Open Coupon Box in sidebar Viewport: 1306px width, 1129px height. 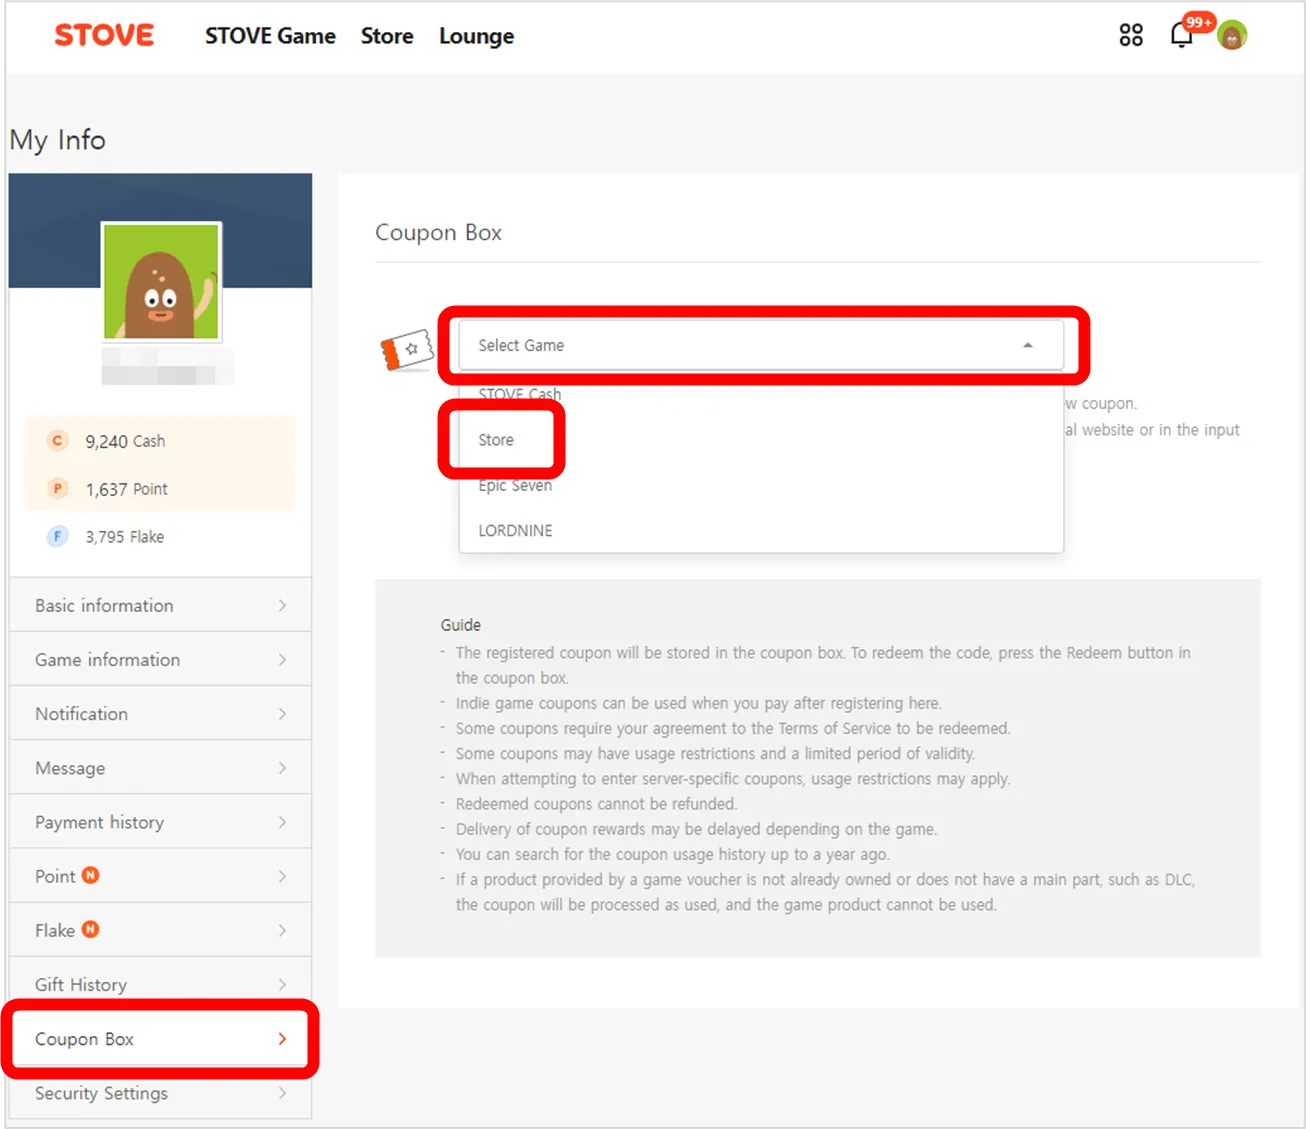[x=160, y=1039]
